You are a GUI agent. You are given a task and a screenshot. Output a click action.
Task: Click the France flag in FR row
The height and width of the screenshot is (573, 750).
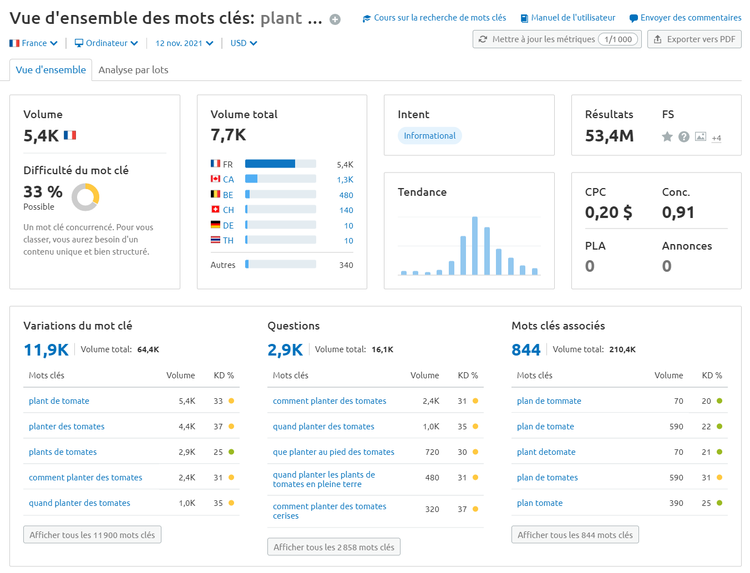pos(215,164)
